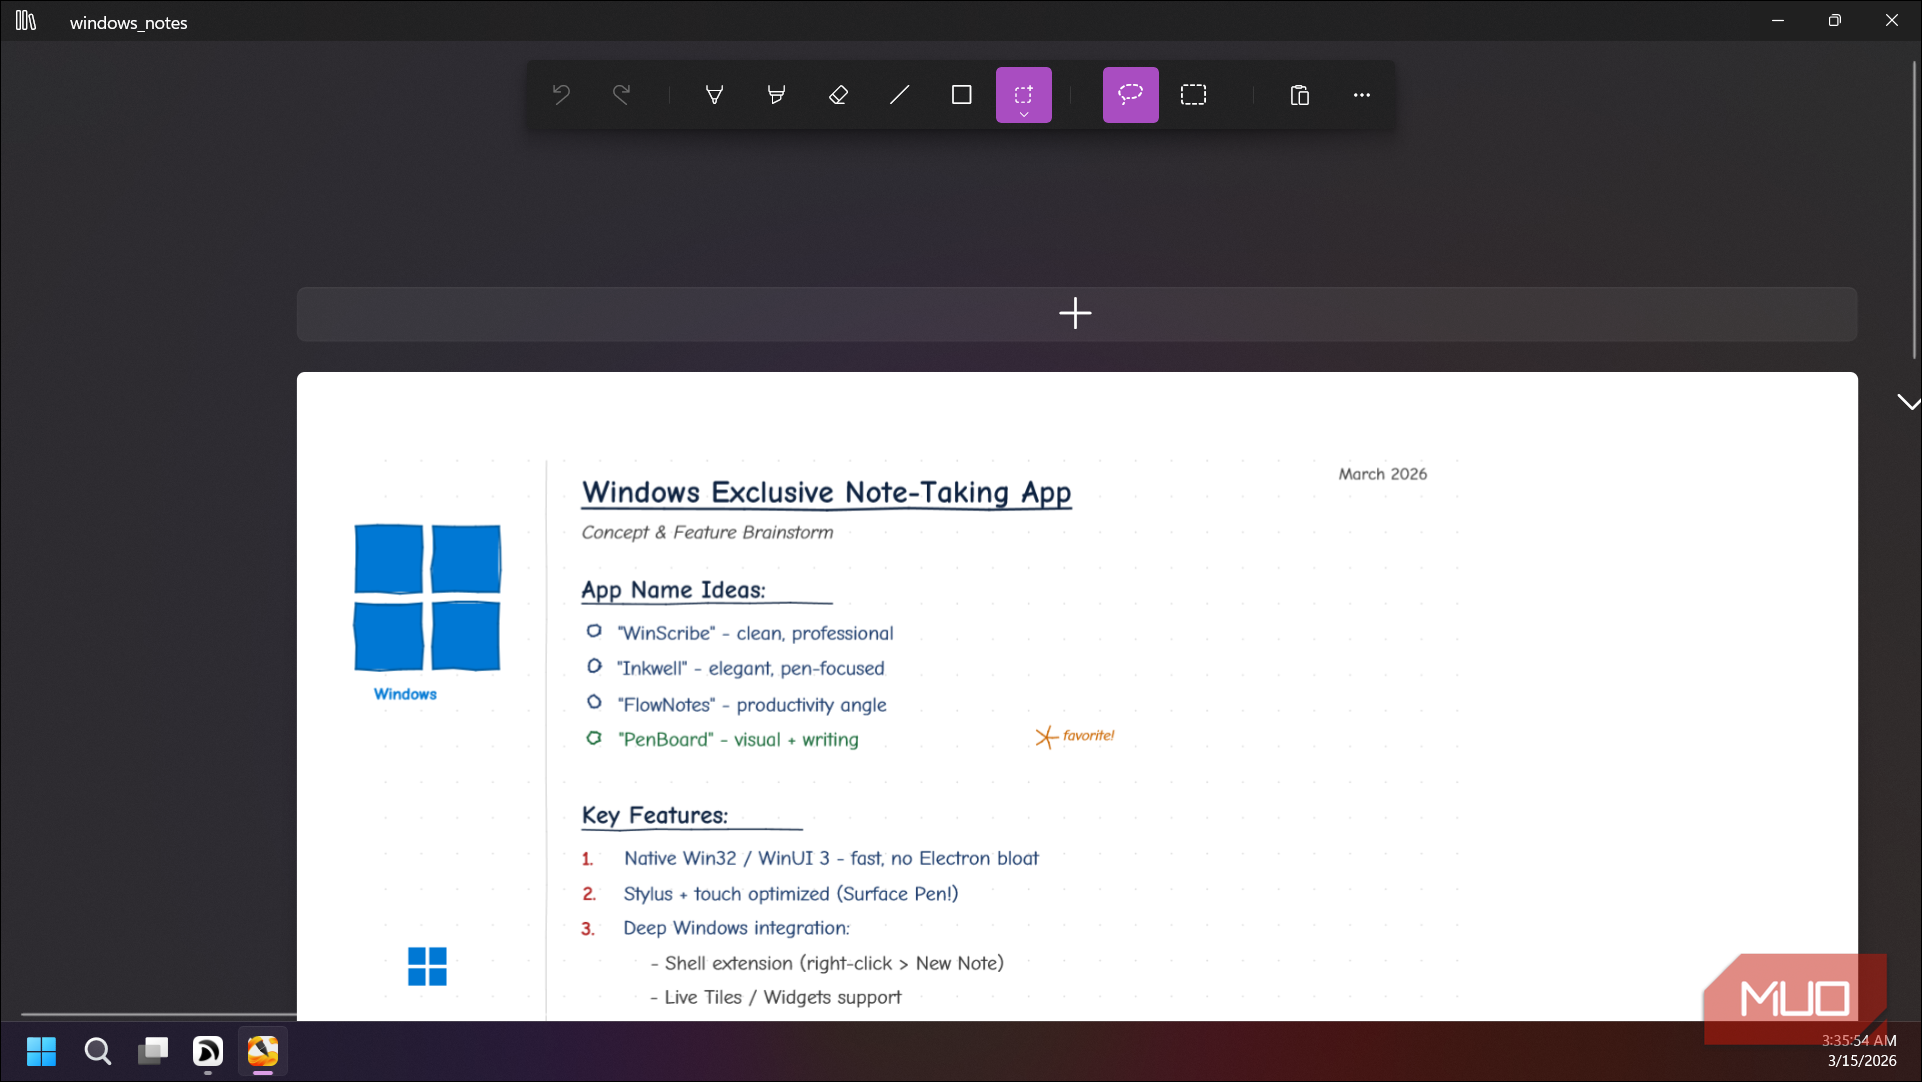Screen dimensions: 1922x1082
Task: Select the Line tool
Action: point(900,95)
